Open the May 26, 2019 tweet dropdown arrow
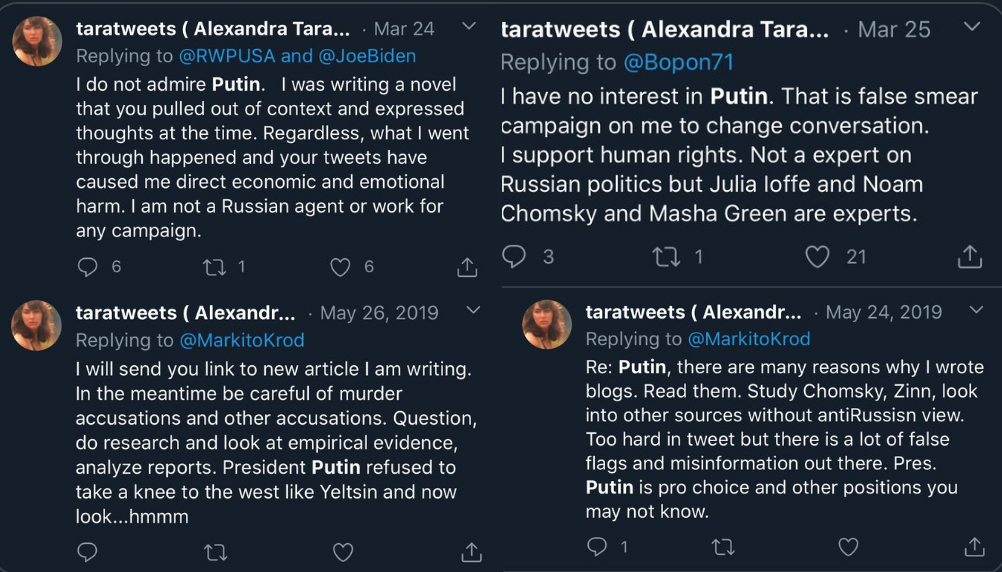Screen dimensions: 1002x572 pos(474,311)
